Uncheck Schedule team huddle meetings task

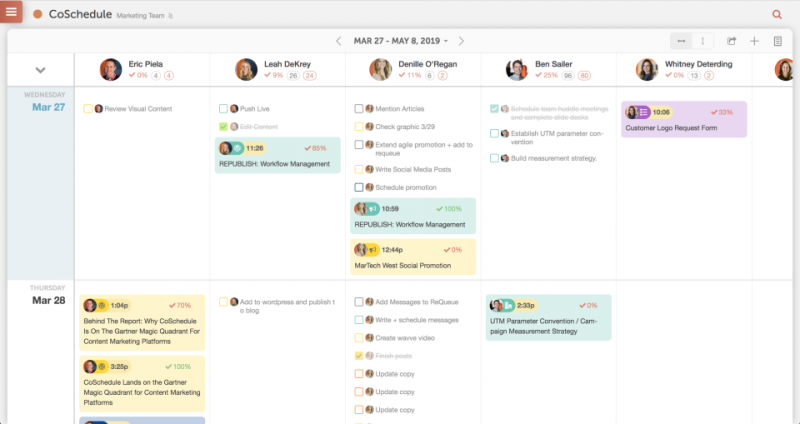[494, 109]
